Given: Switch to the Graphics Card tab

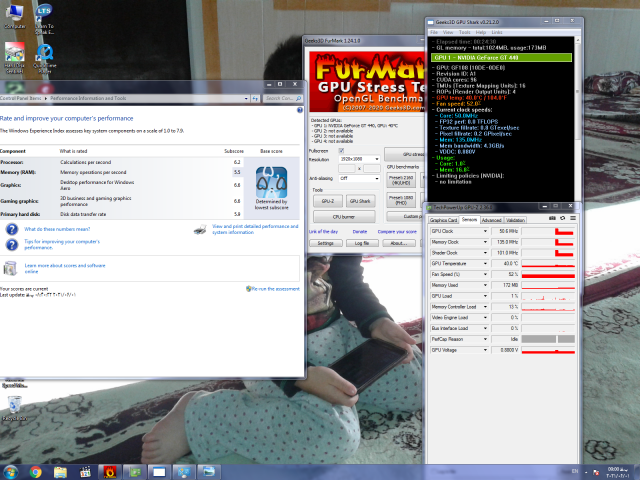Looking at the screenshot, I should point(441,219).
